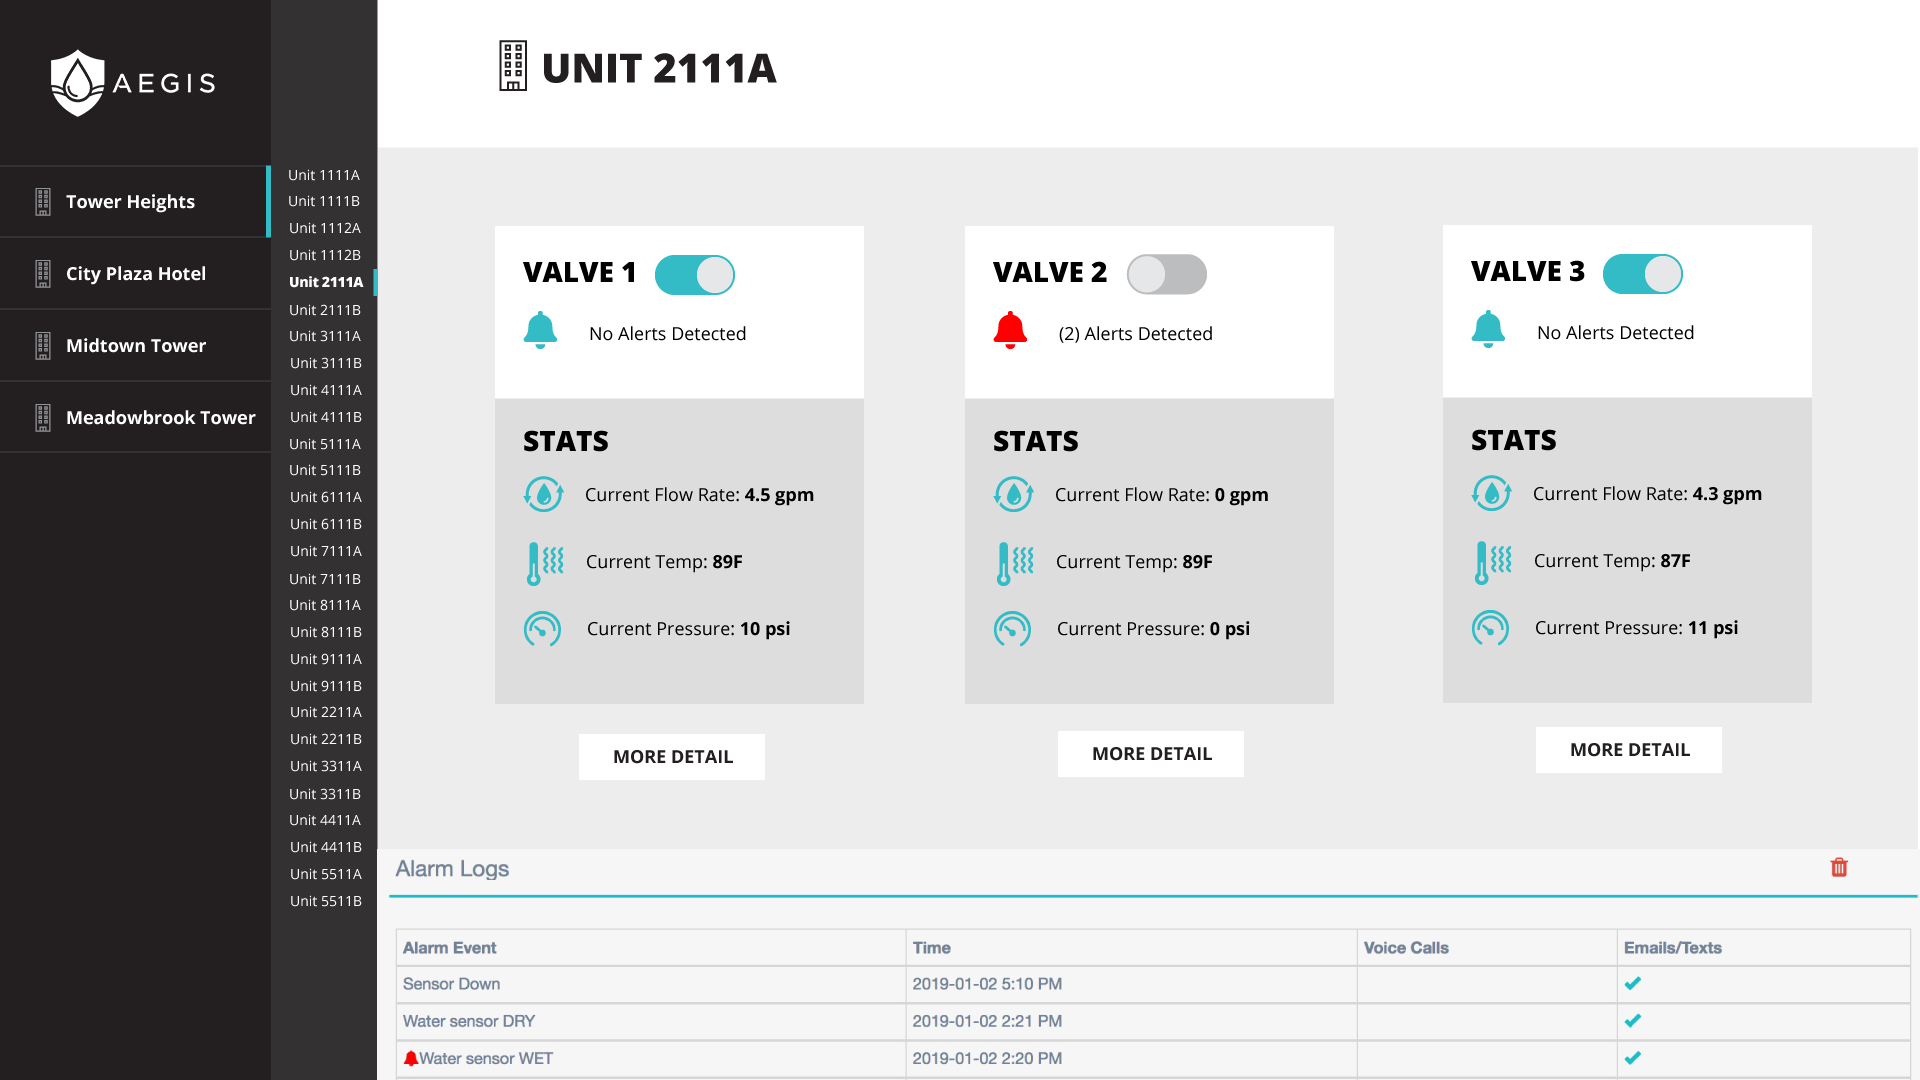Select Tower Heights building in sidebar
This screenshot has width=1920, height=1080.
click(x=130, y=201)
